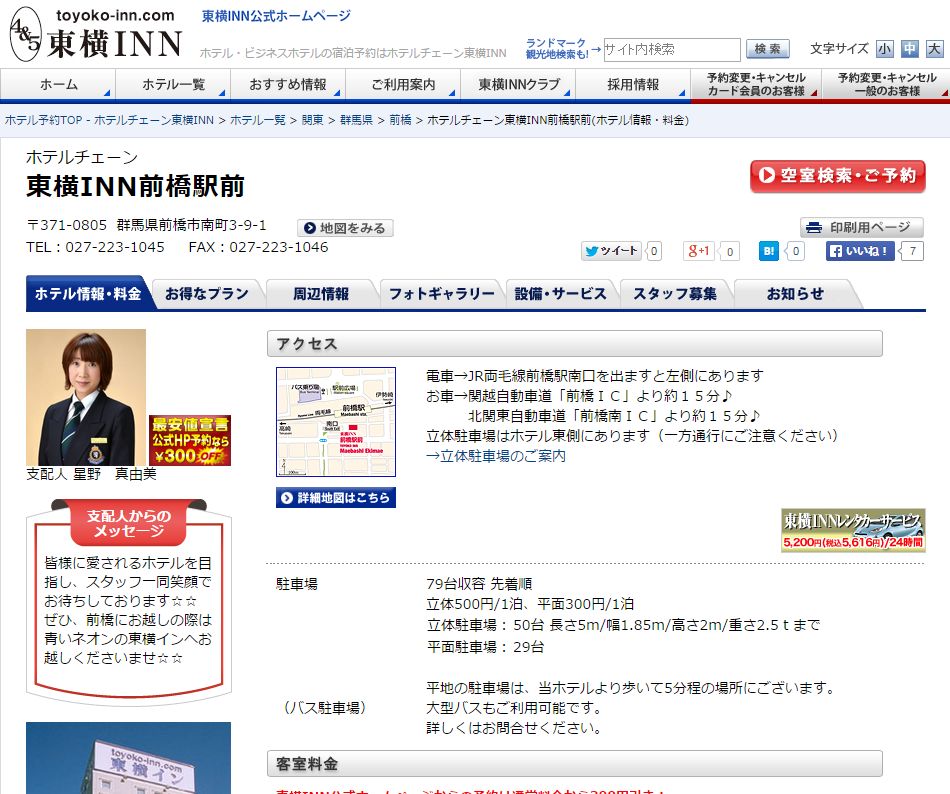Click the hotel building photo
Image resolution: width=950 pixels, height=794 pixels.
click(x=128, y=758)
